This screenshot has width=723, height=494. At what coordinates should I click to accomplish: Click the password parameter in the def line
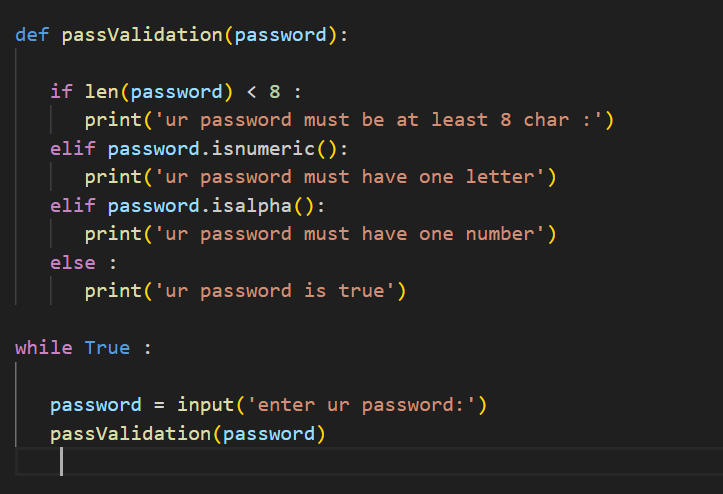coord(281,35)
